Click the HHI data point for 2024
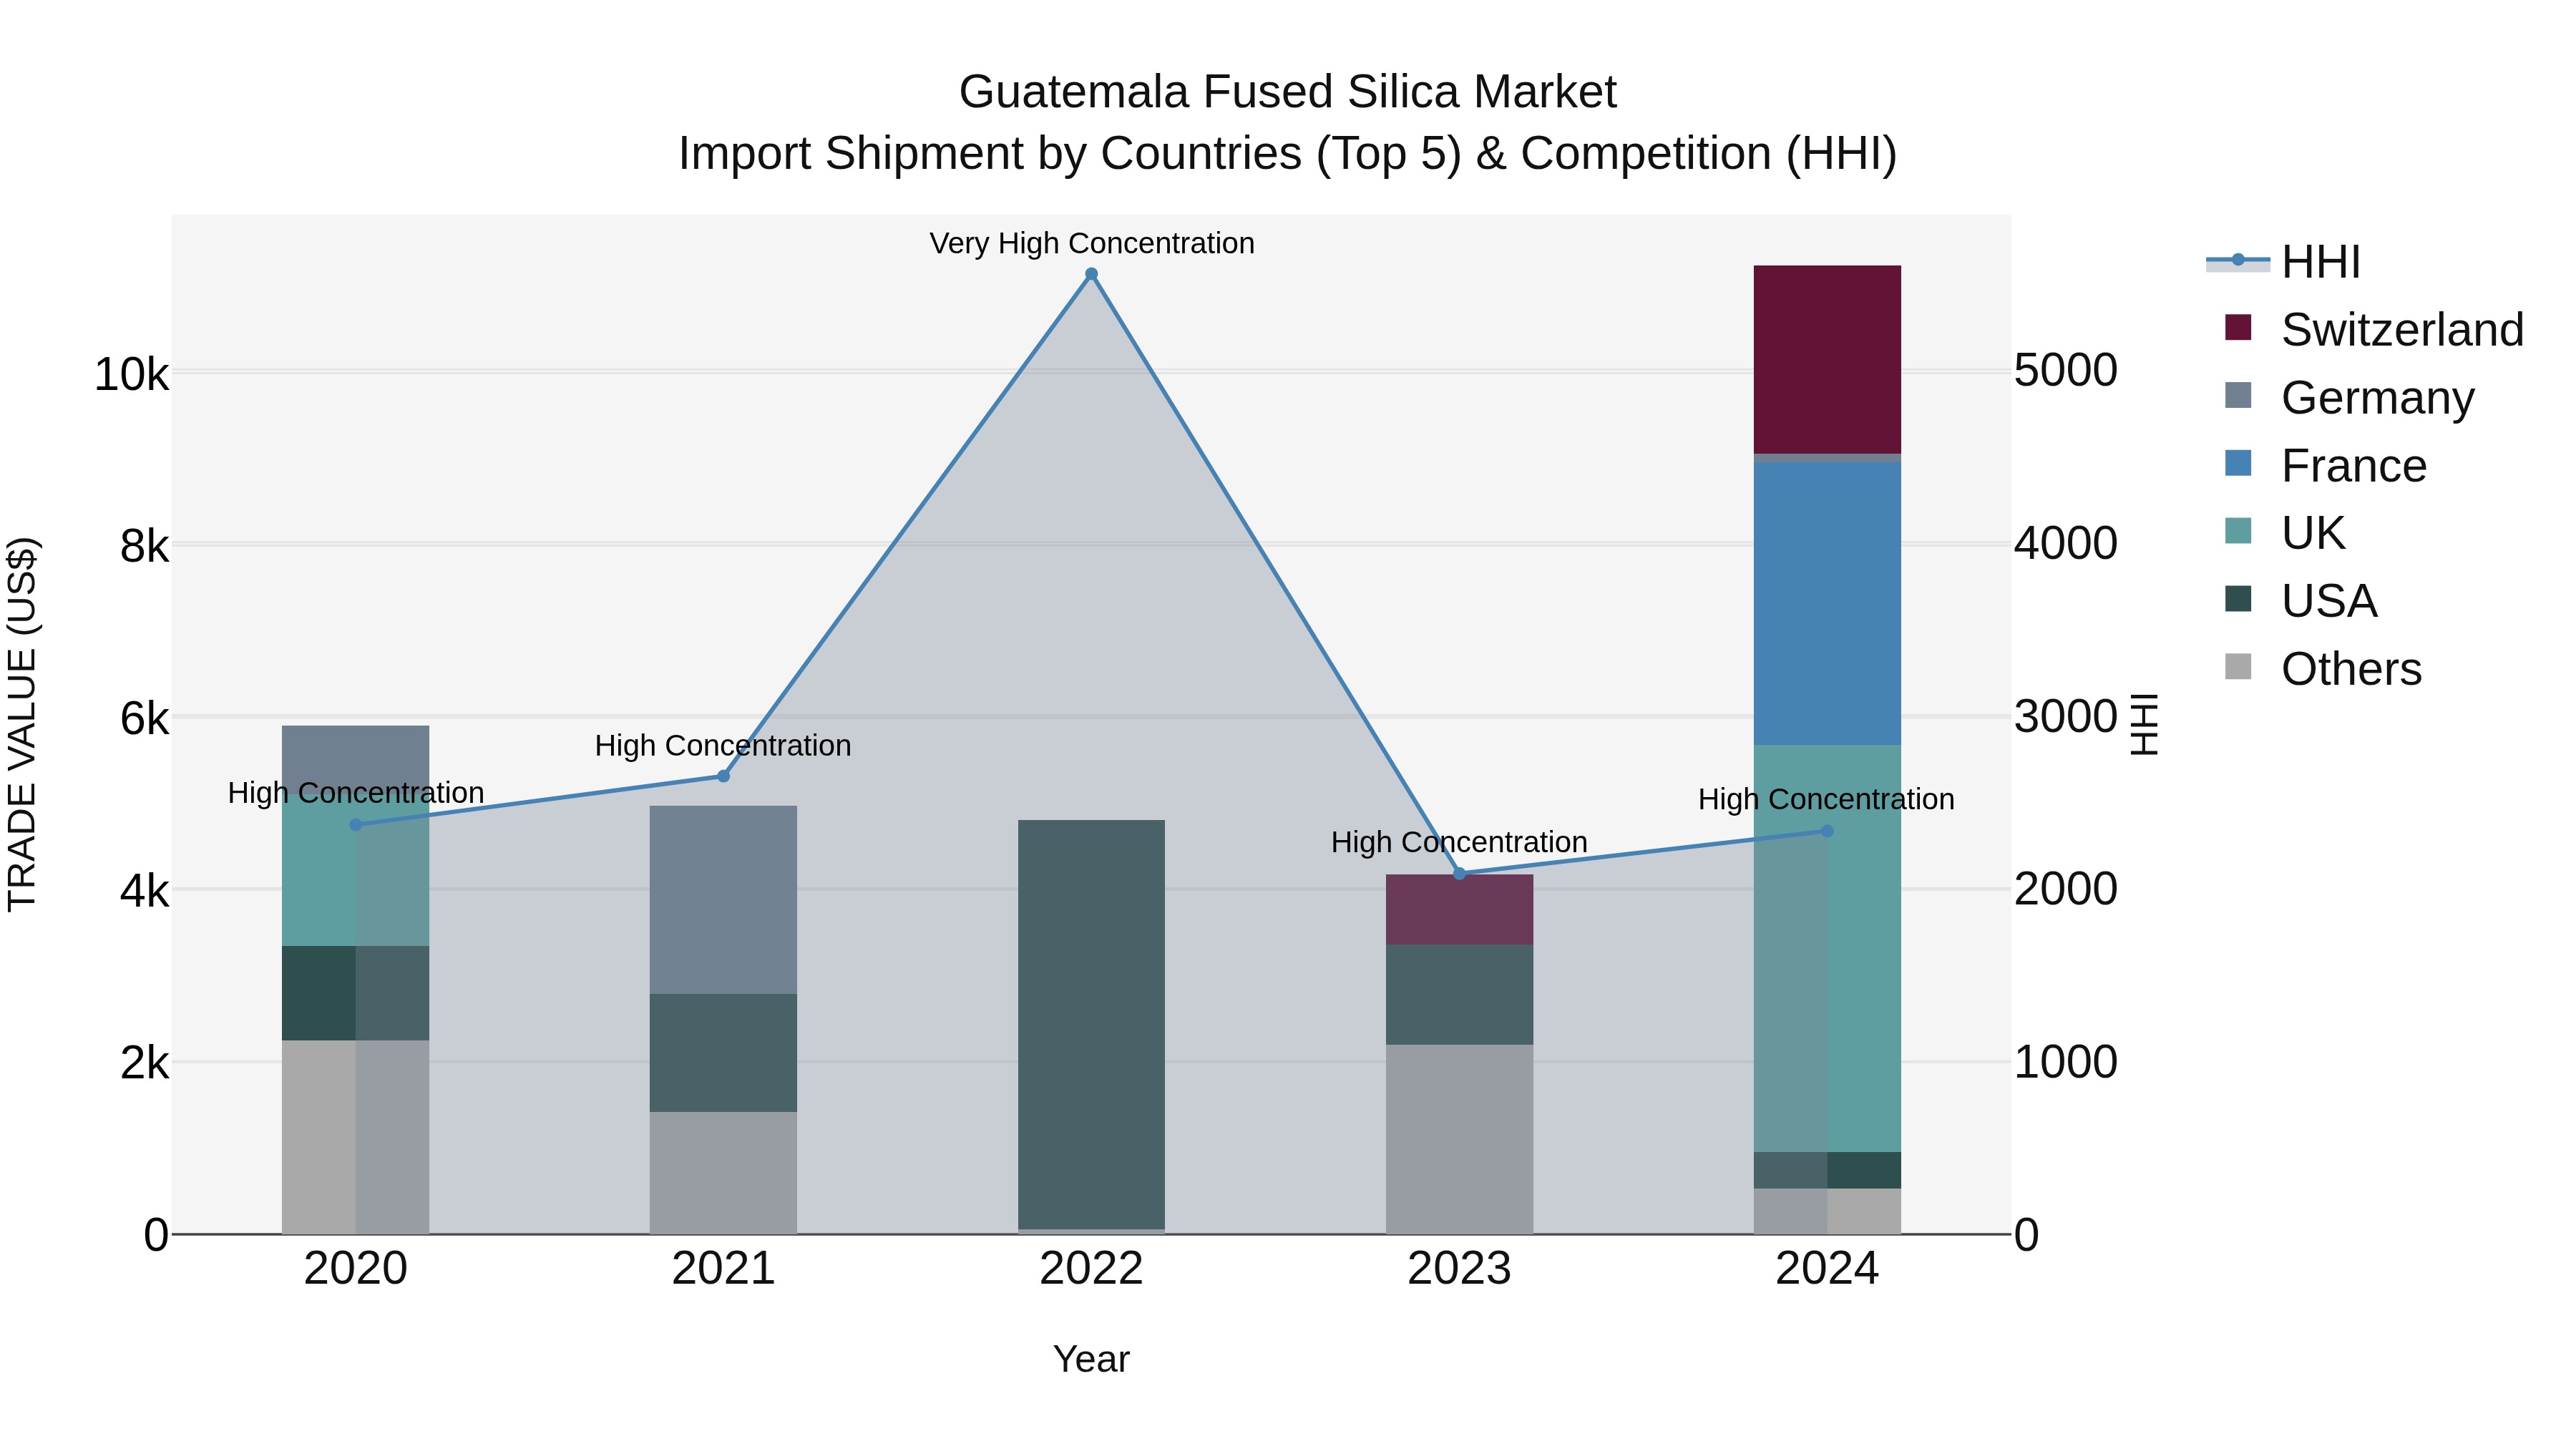The height and width of the screenshot is (1449, 2576). [1827, 831]
